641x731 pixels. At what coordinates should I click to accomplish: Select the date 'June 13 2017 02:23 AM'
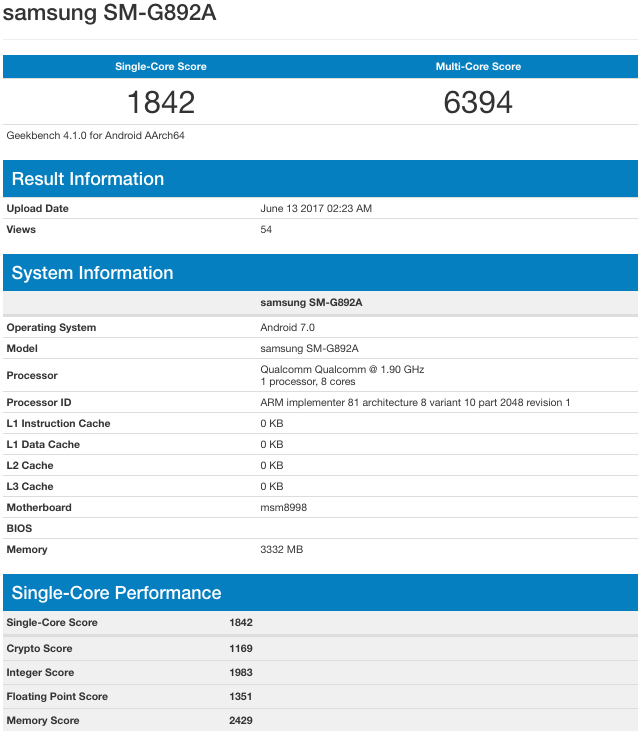tap(316, 208)
